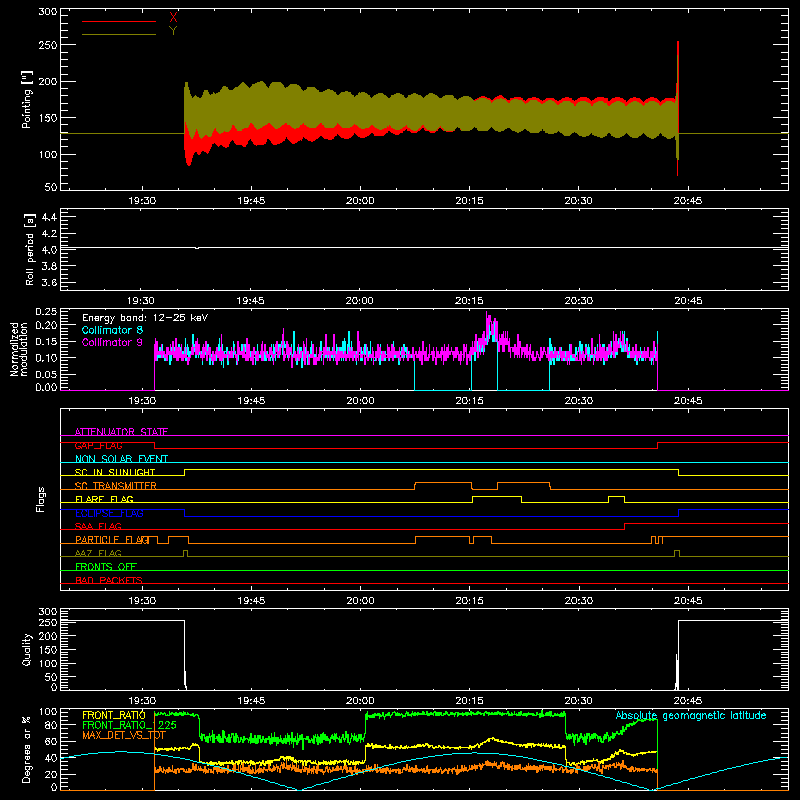Click the 'FRONTS_OFF' flag label
Viewport: 800px width, 800px height.
coord(106,567)
